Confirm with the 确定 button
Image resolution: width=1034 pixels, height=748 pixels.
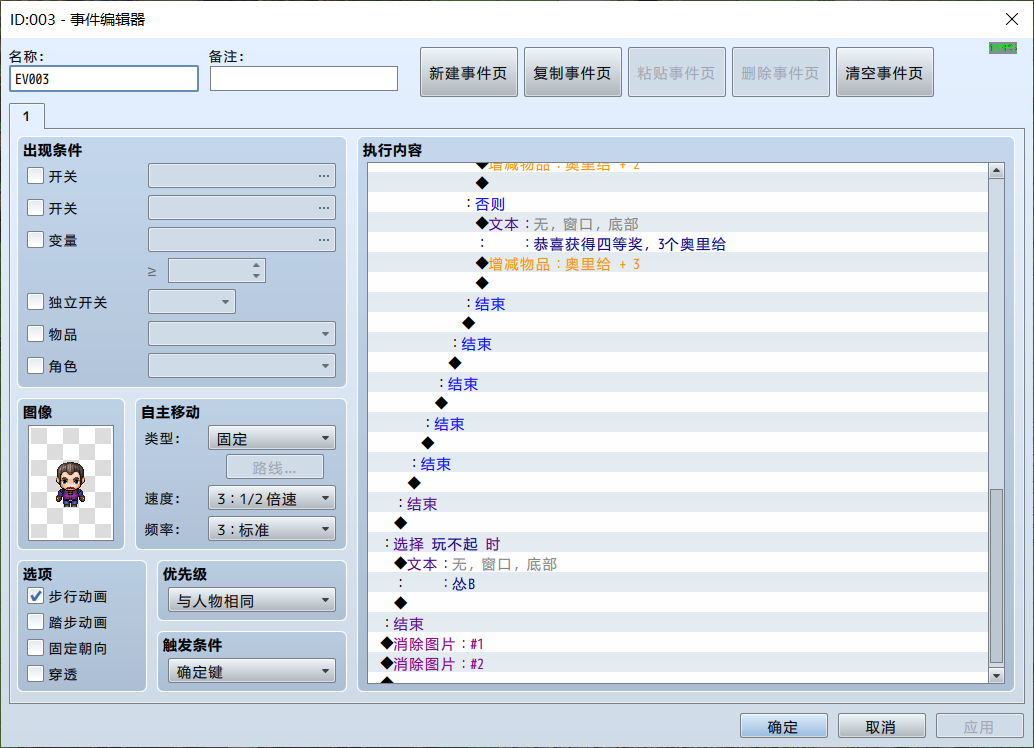[x=783, y=727]
